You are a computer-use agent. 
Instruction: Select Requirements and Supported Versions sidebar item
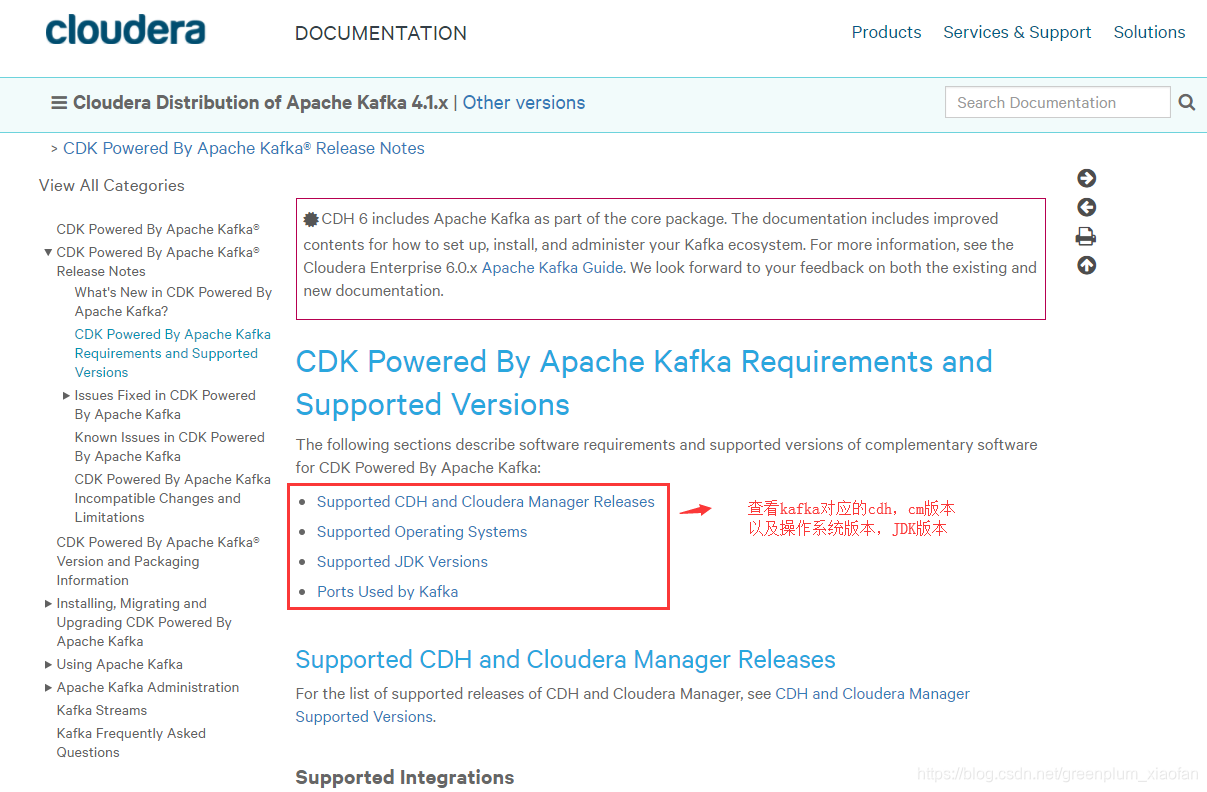point(172,353)
